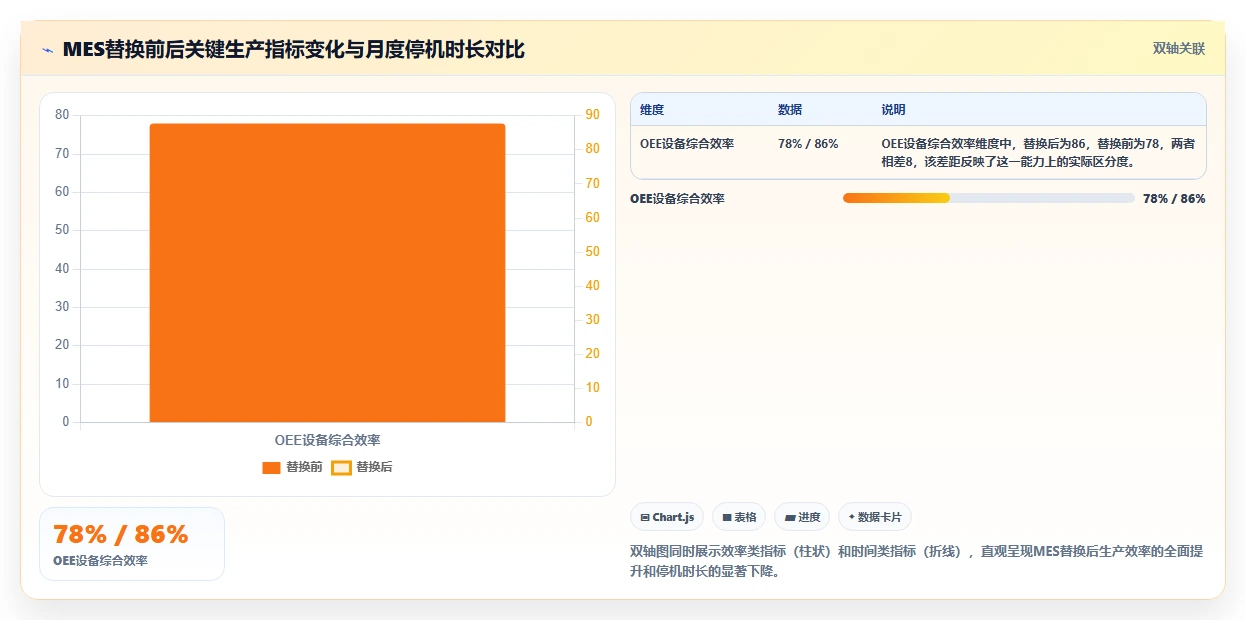1246x620 pixels.
Task: Select the Chart.js tag chip
Action: pyautogui.click(x=667, y=517)
